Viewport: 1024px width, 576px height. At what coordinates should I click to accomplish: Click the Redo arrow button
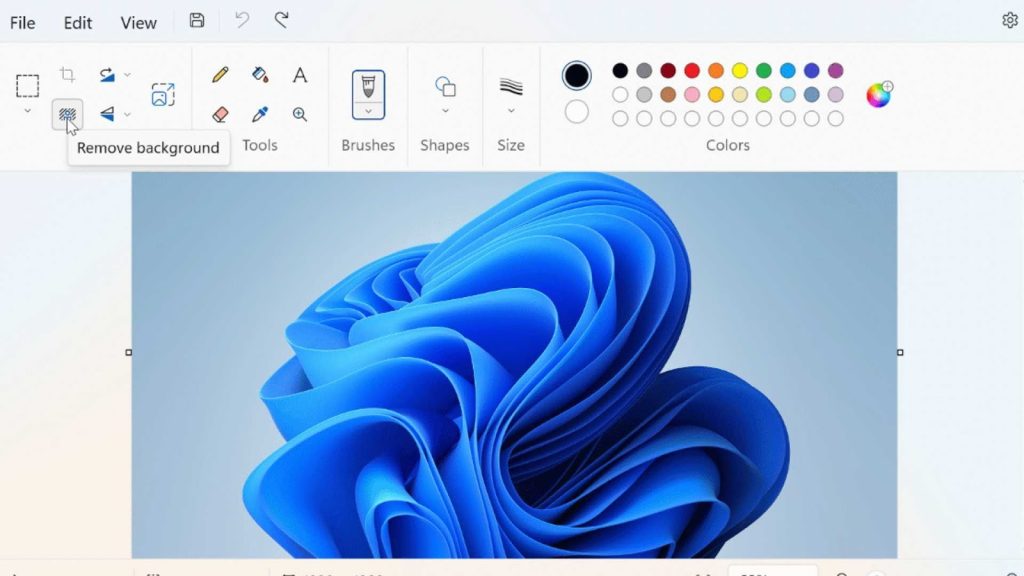[282, 21]
